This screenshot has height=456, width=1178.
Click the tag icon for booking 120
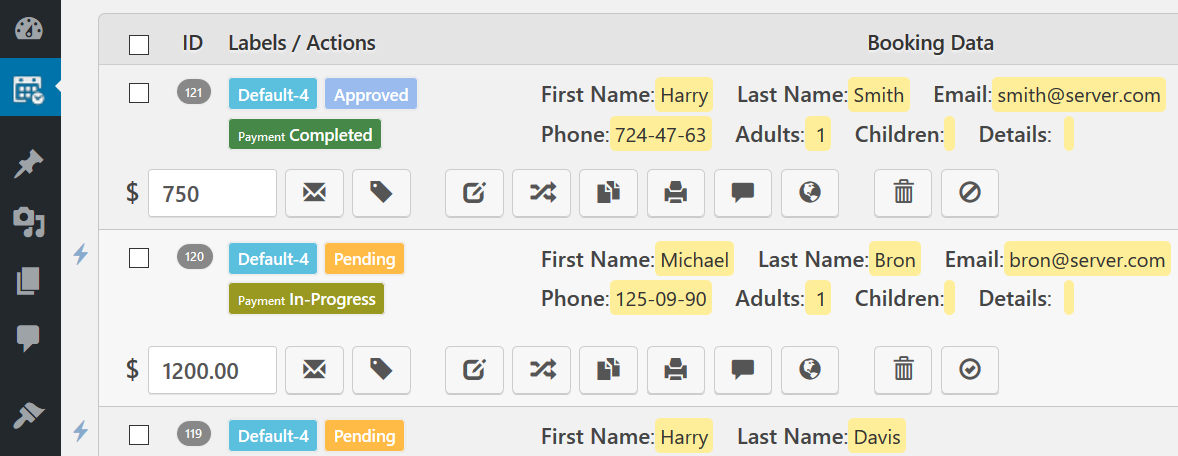382,370
